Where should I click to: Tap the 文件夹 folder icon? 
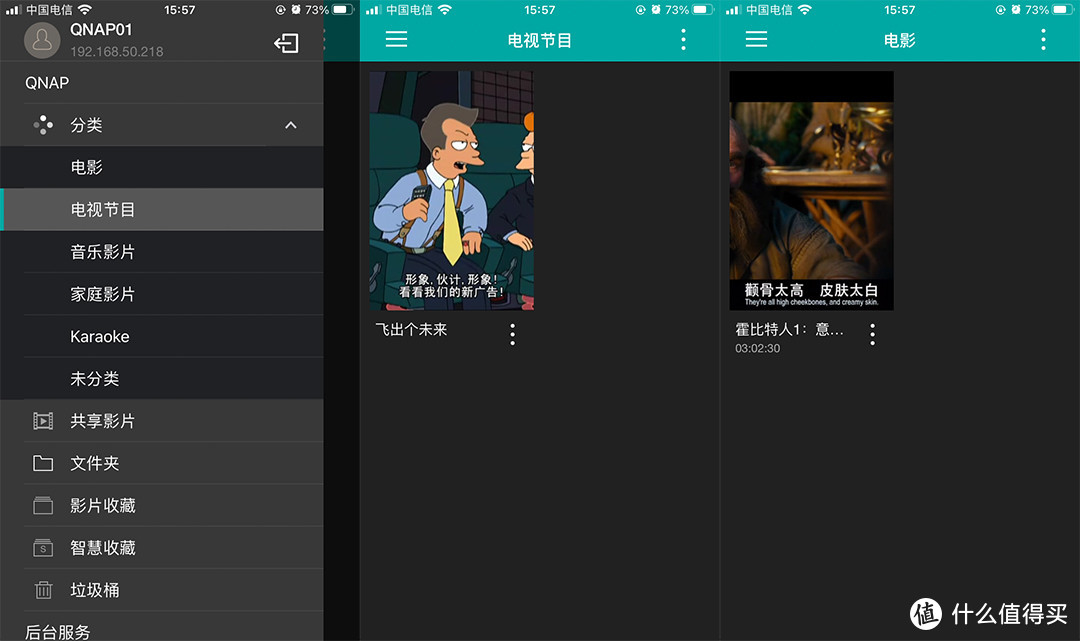(x=43, y=463)
